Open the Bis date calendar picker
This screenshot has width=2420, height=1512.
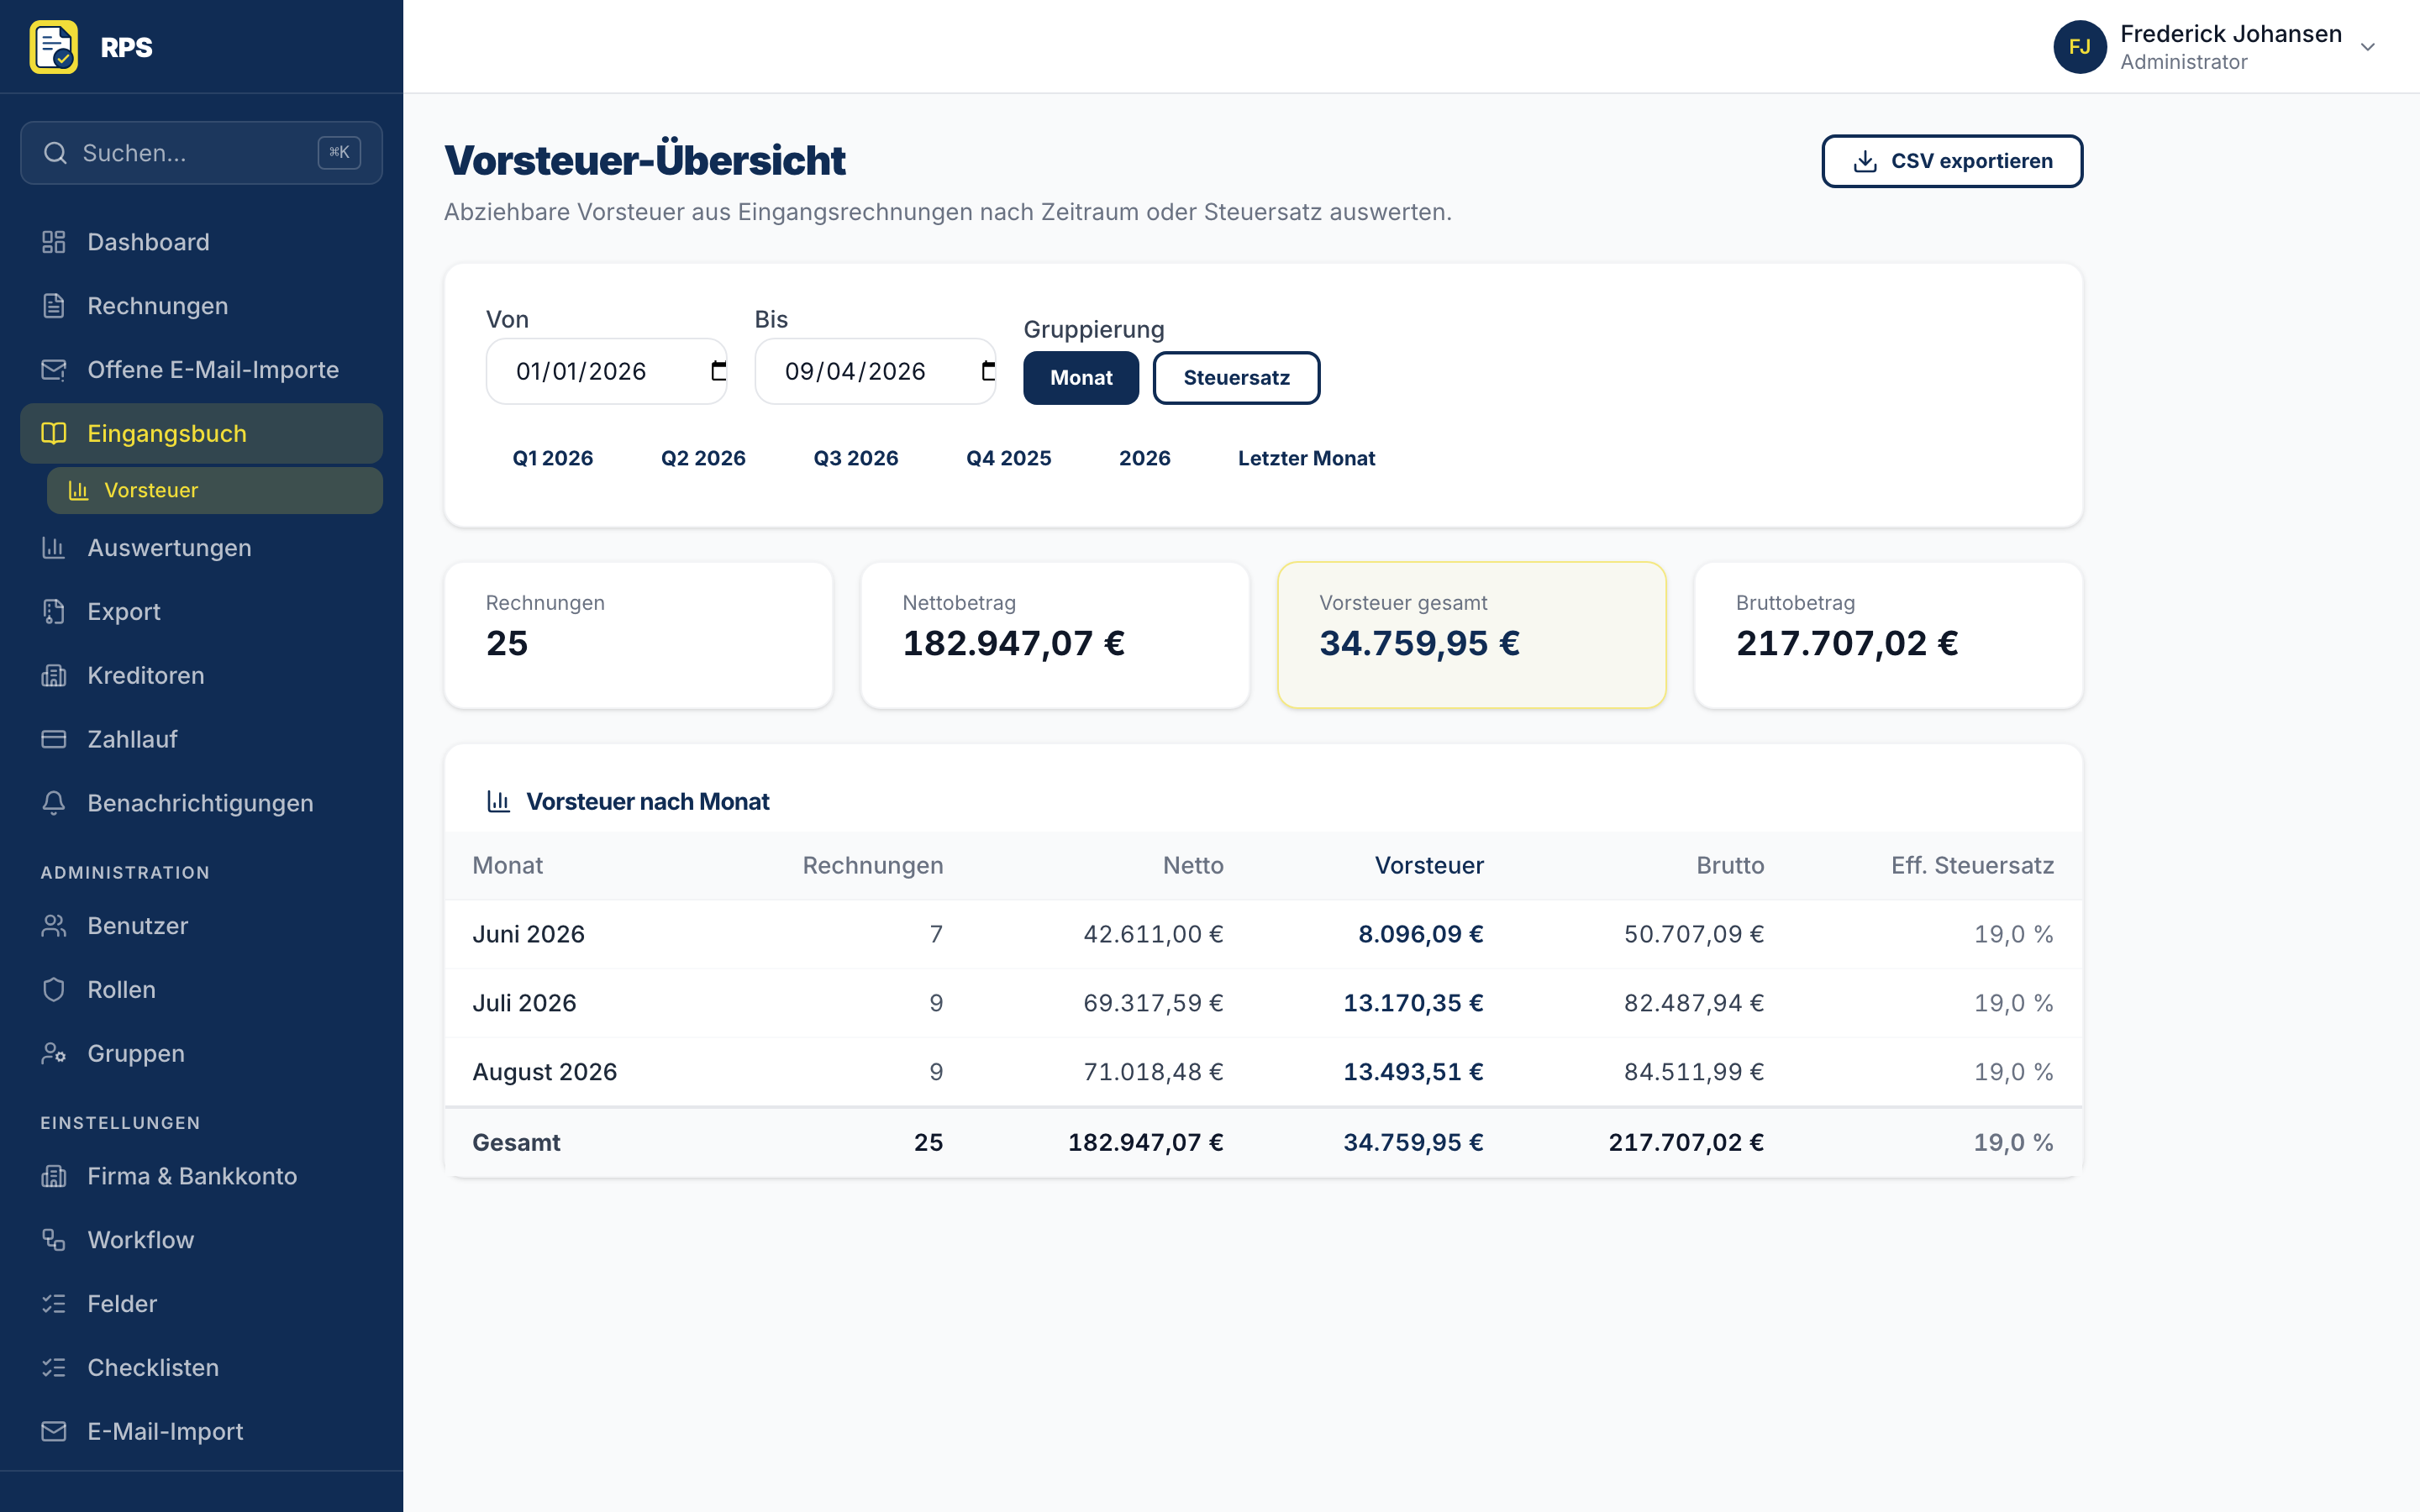(x=987, y=371)
